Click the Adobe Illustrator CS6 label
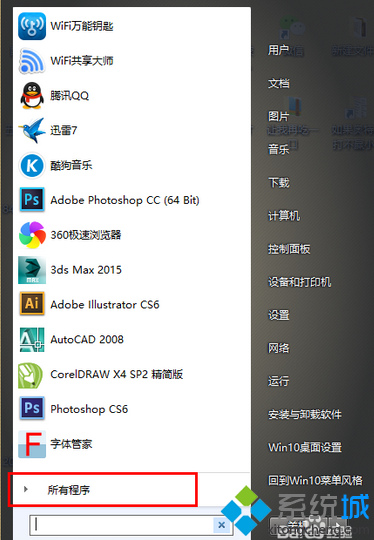The width and height of the screenshot is (374, 540). tap(105, 304)
